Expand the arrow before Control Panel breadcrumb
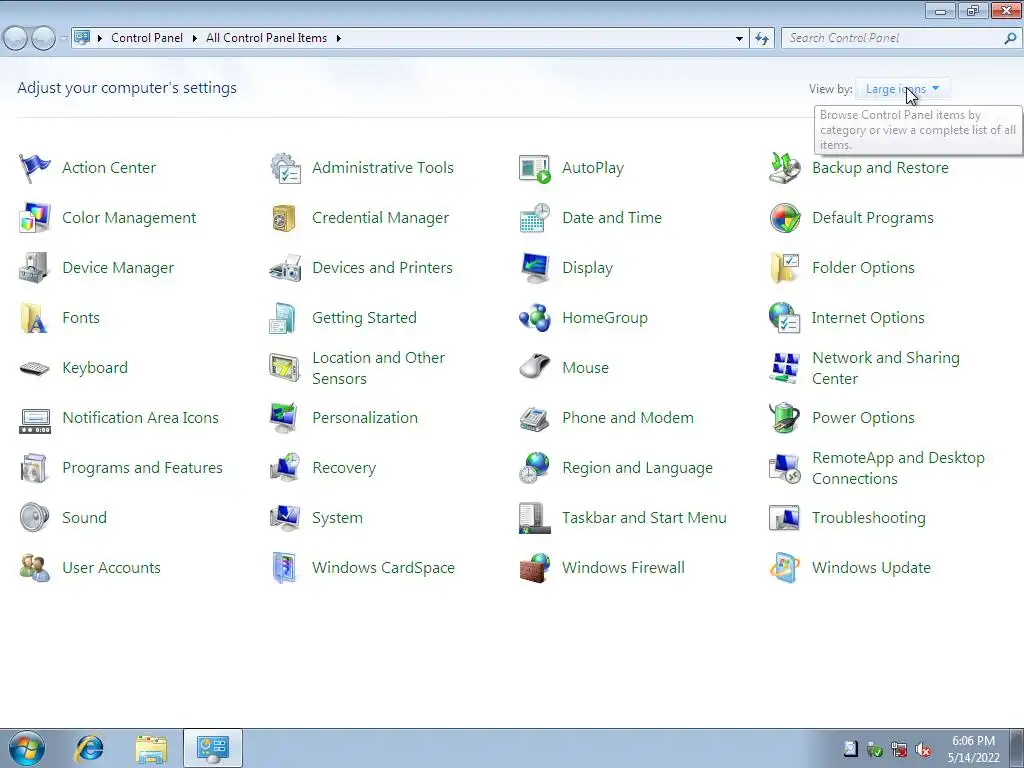This screenshot has width=1024, height=768. (x=100, y=39)
